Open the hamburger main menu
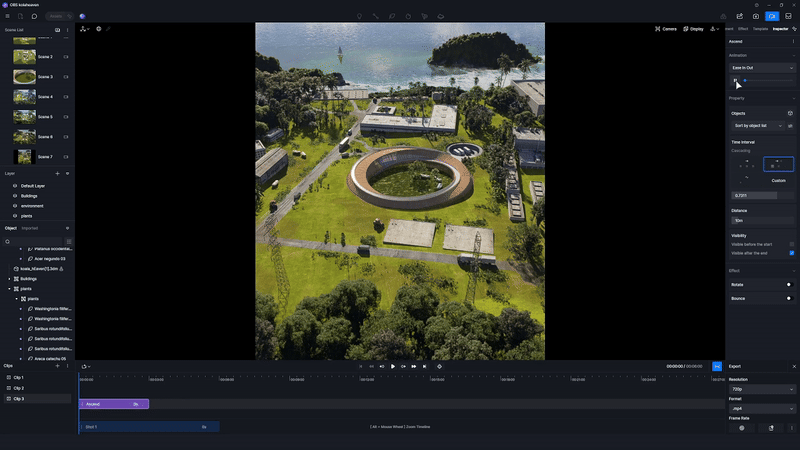 (x=7, y=16)
